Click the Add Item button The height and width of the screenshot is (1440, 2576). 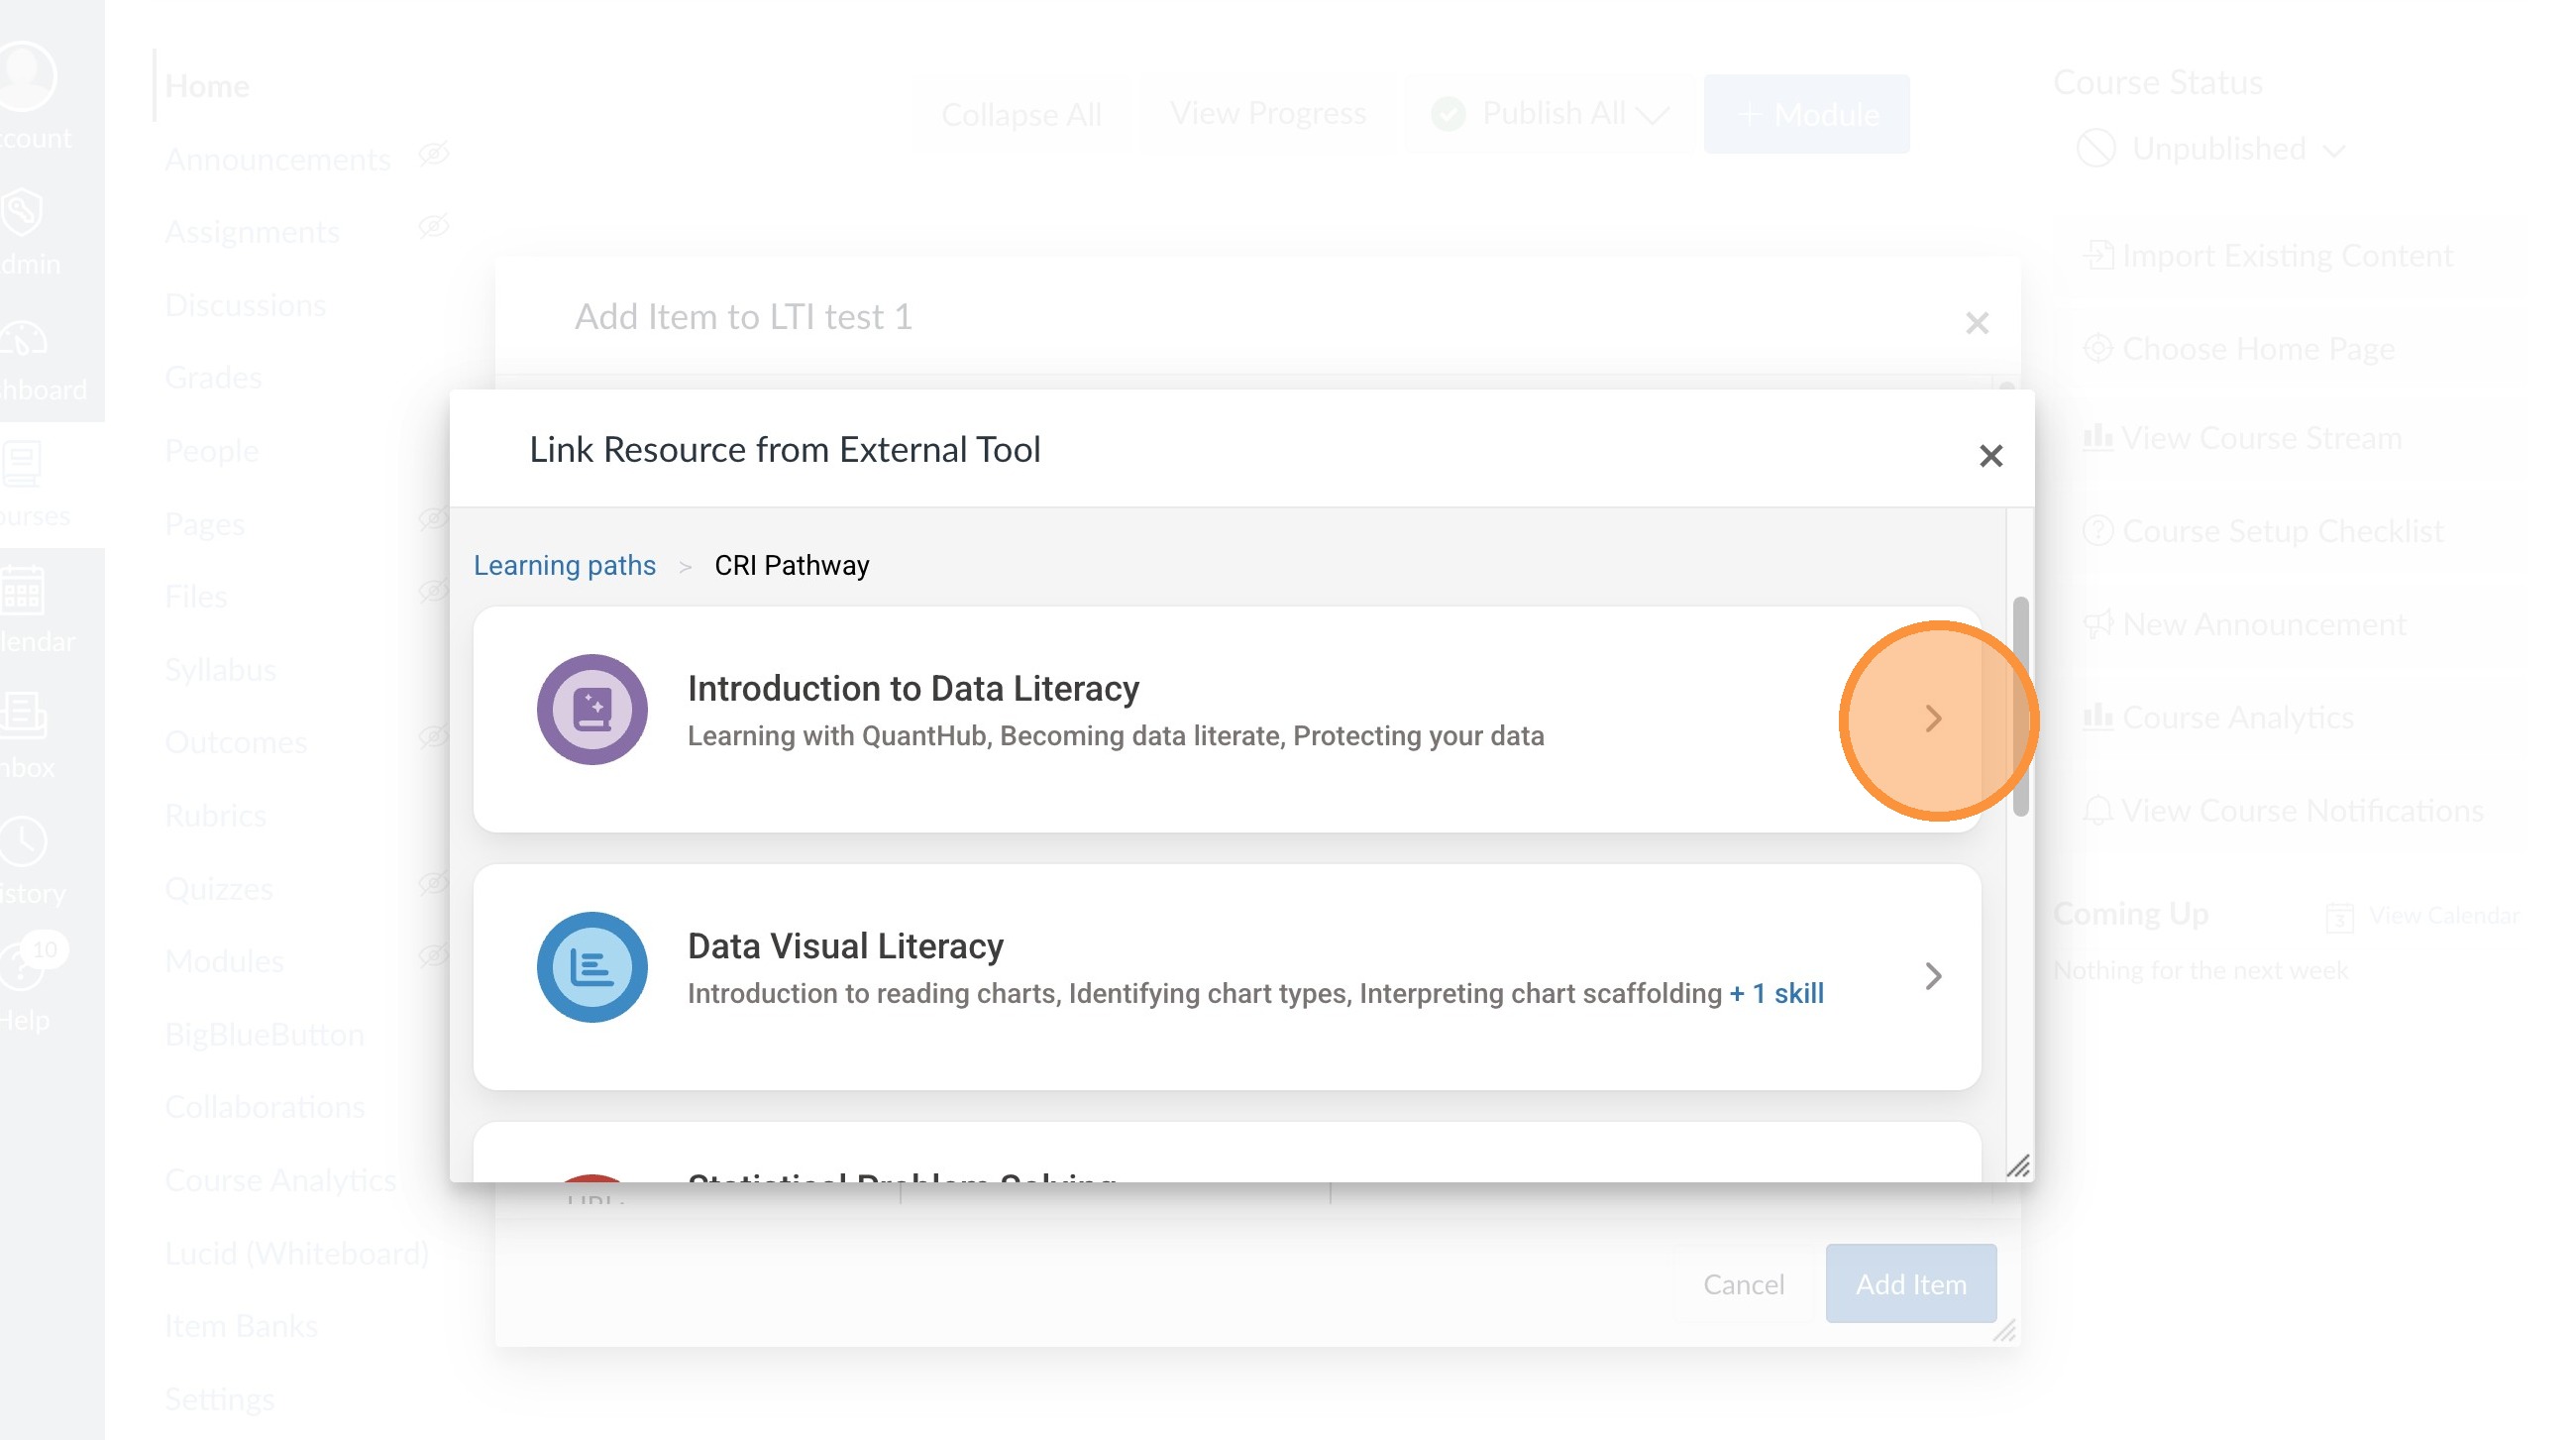click(x=1910, y=1284)
